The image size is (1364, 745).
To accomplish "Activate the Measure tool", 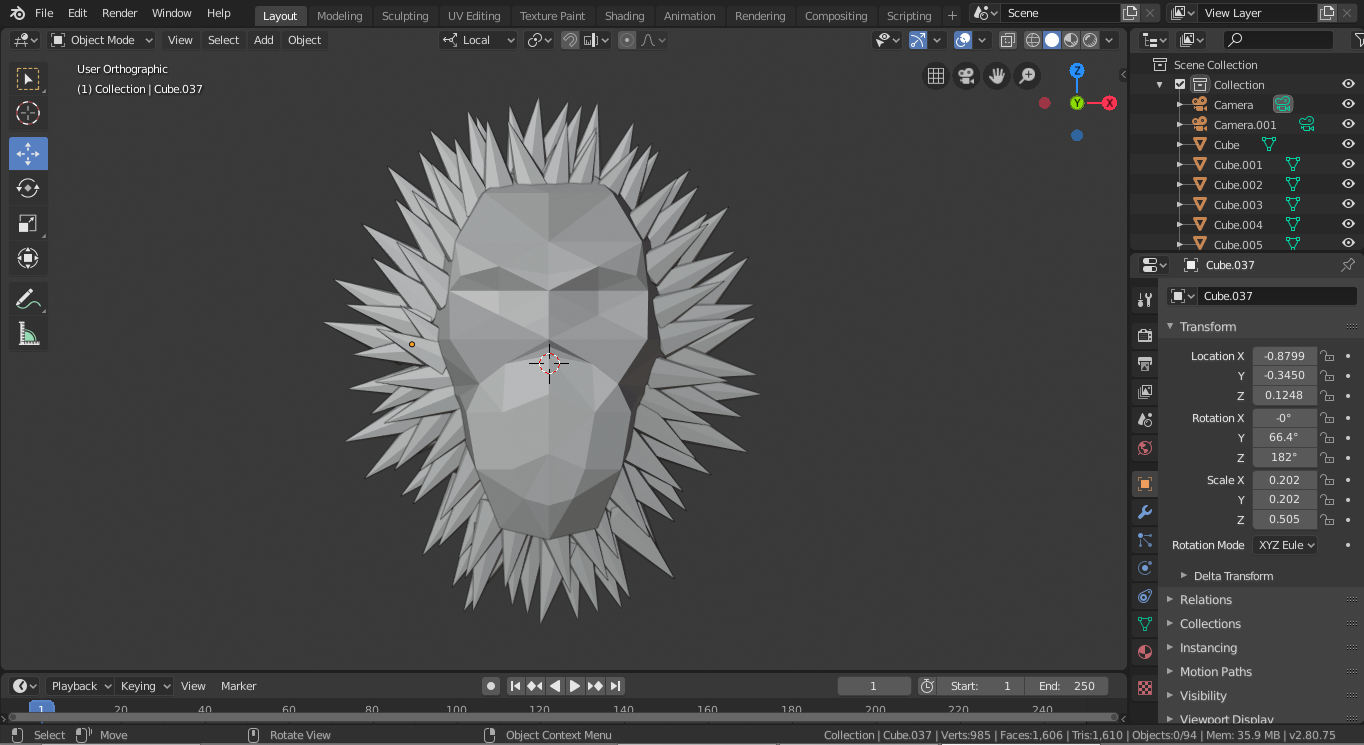I will click(x=28, y=334).
